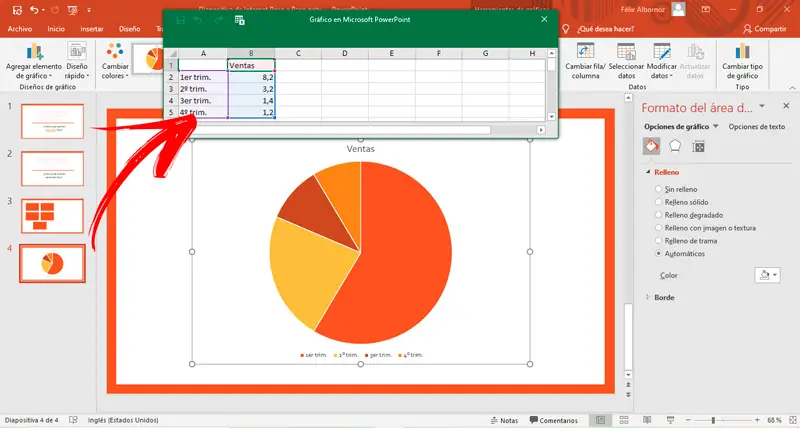Image resolution: width=800 pixels, height=428 pixels.
Task: Switch to Slide Sorter view
Action: tap(624, 420)
